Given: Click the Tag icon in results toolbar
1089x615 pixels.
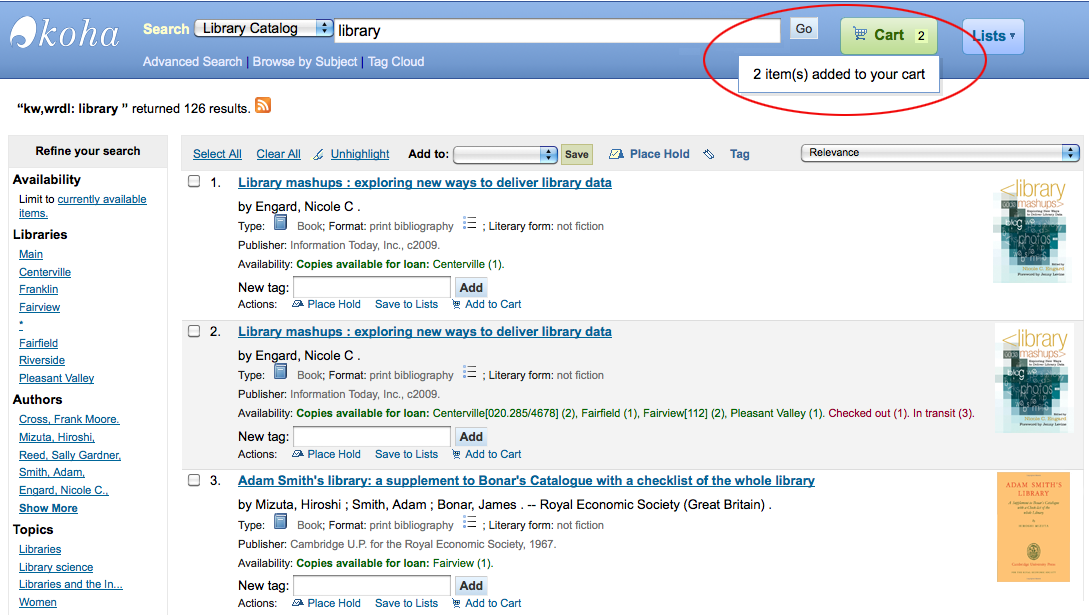Looking at the screenshot, I should click(x=708, y=154).
